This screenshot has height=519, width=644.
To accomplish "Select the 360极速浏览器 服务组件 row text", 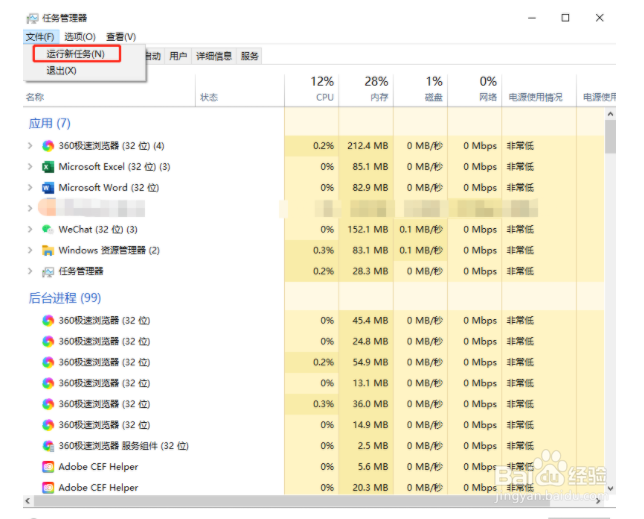I will pyautogui.click(x=124, y=446).
